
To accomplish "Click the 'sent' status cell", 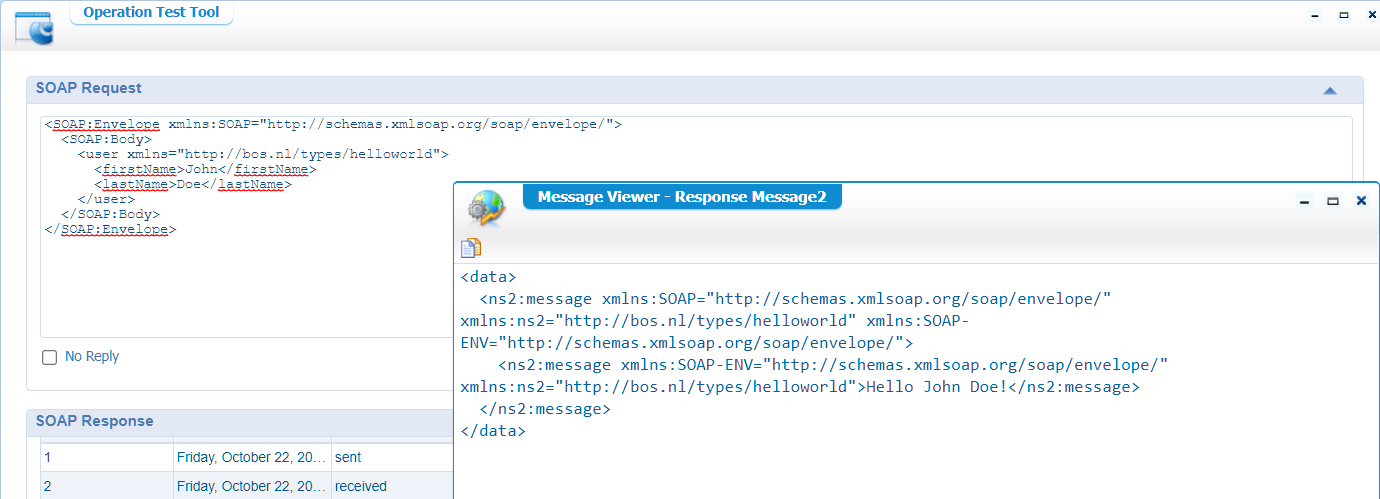I will pyautogui.click(x=391, y=457).
